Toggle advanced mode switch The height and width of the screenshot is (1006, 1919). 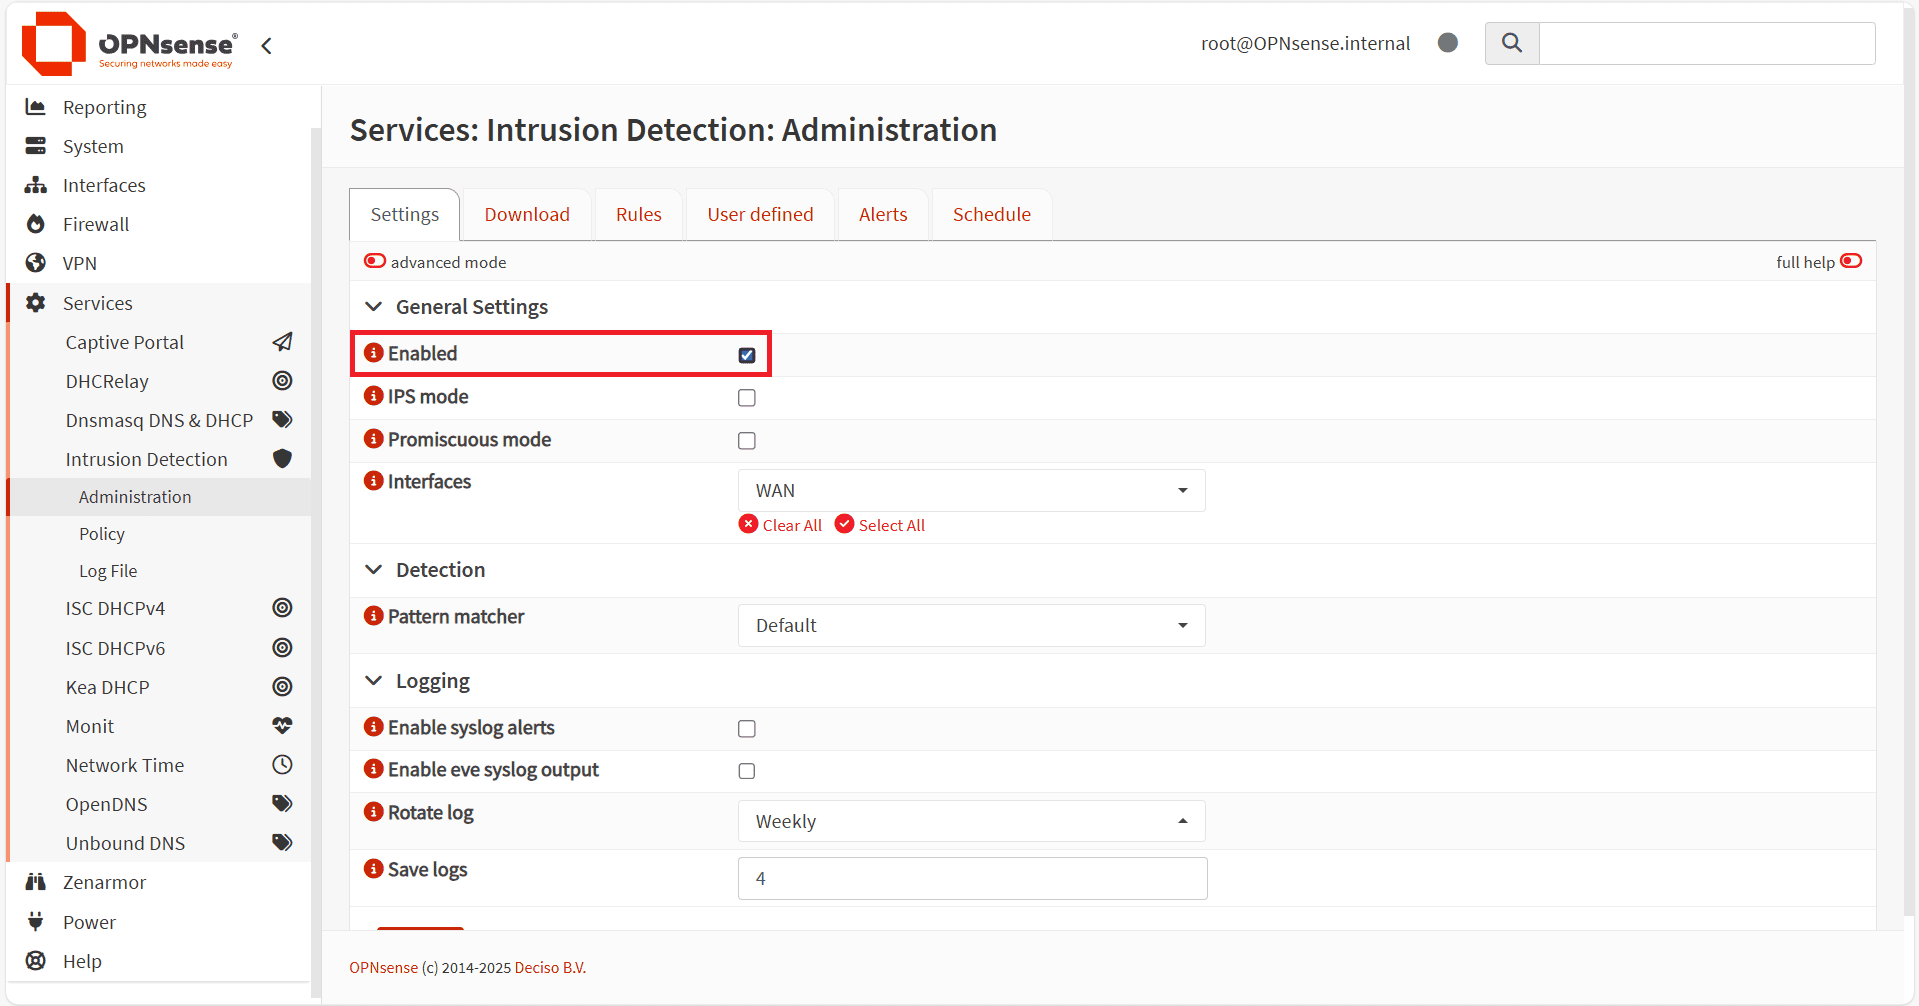(375, 261)
